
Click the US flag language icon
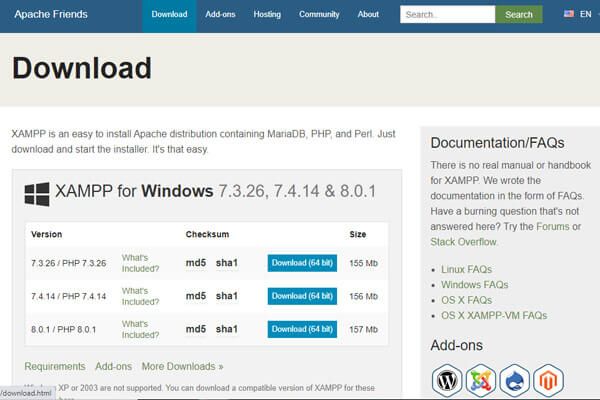tap(569, 14)
